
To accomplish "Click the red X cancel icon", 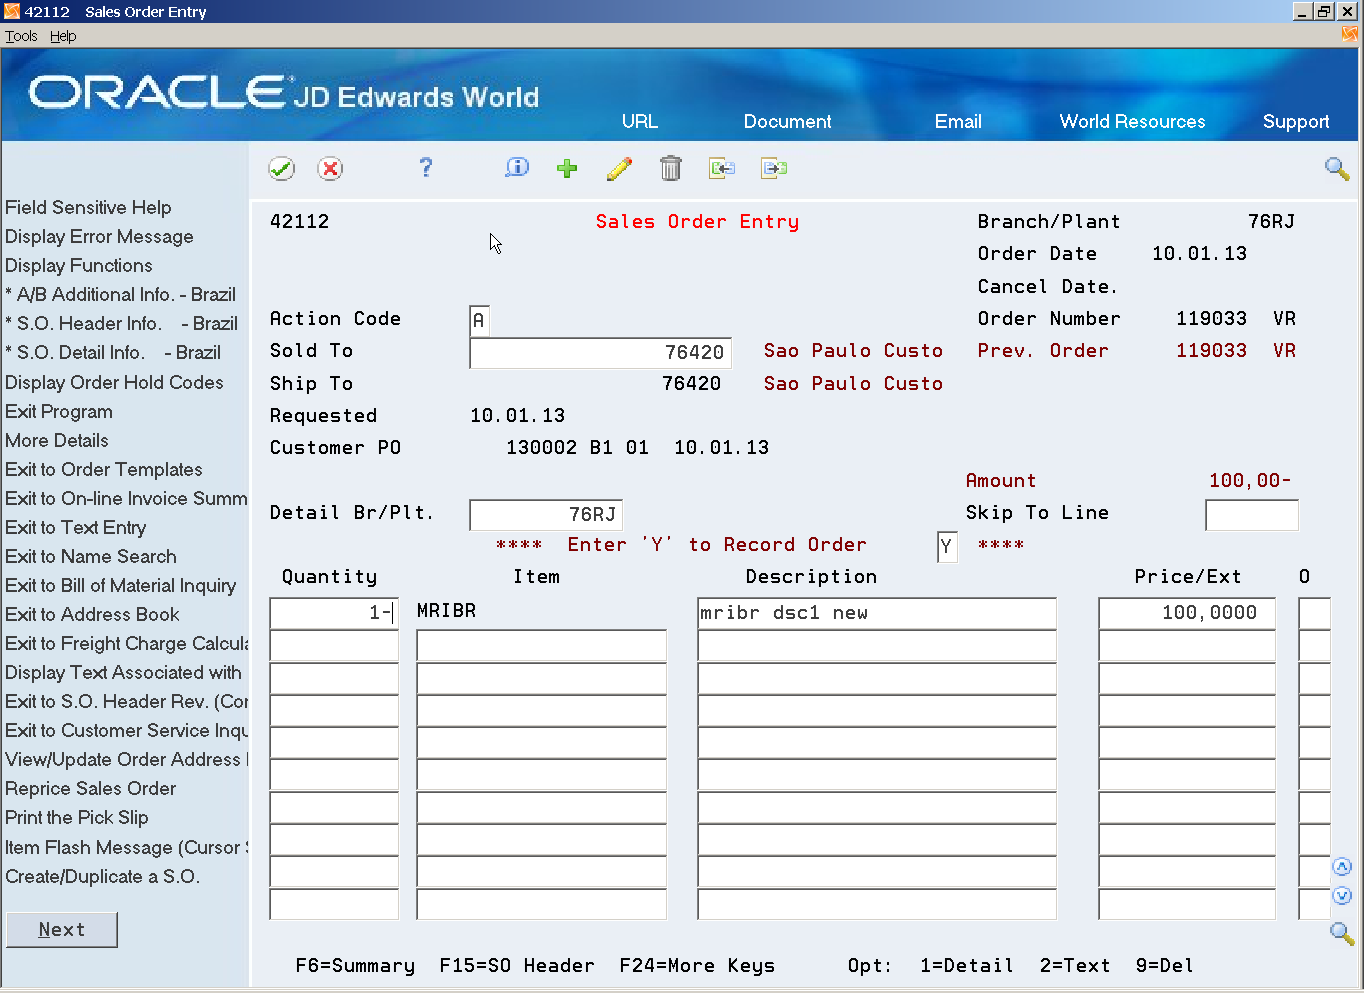I will coord(330,169).
